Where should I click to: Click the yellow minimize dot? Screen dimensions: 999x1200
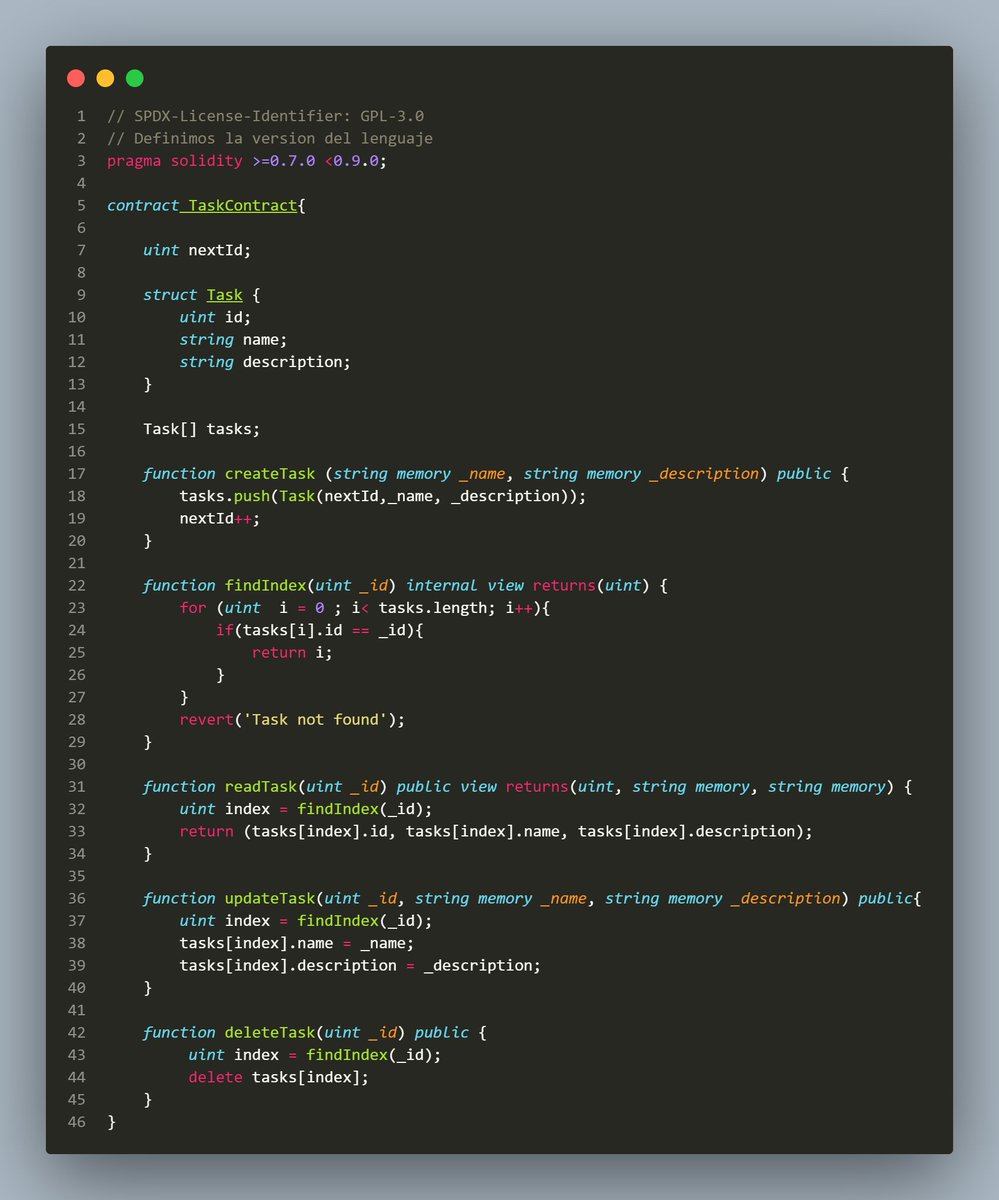pos(105,78)
